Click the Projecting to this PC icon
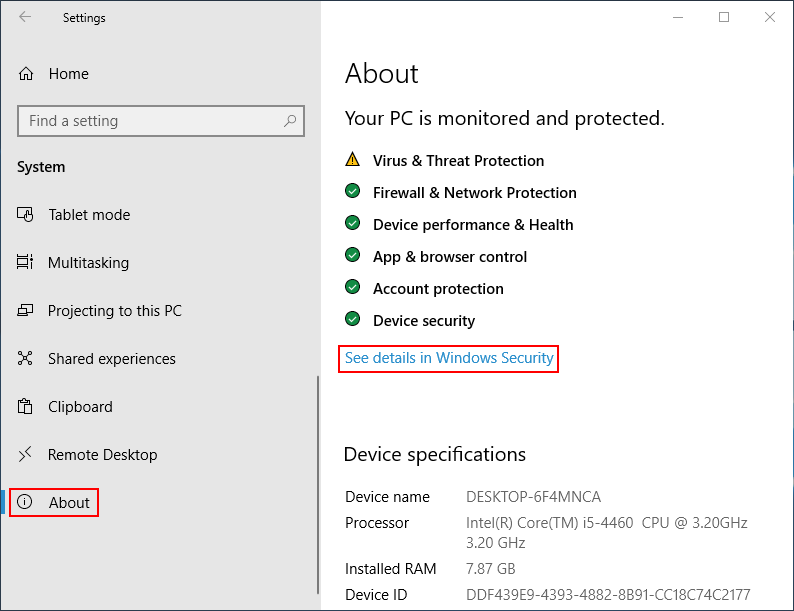Viewport: 794px width, 611px height. [x=26, y=311]
